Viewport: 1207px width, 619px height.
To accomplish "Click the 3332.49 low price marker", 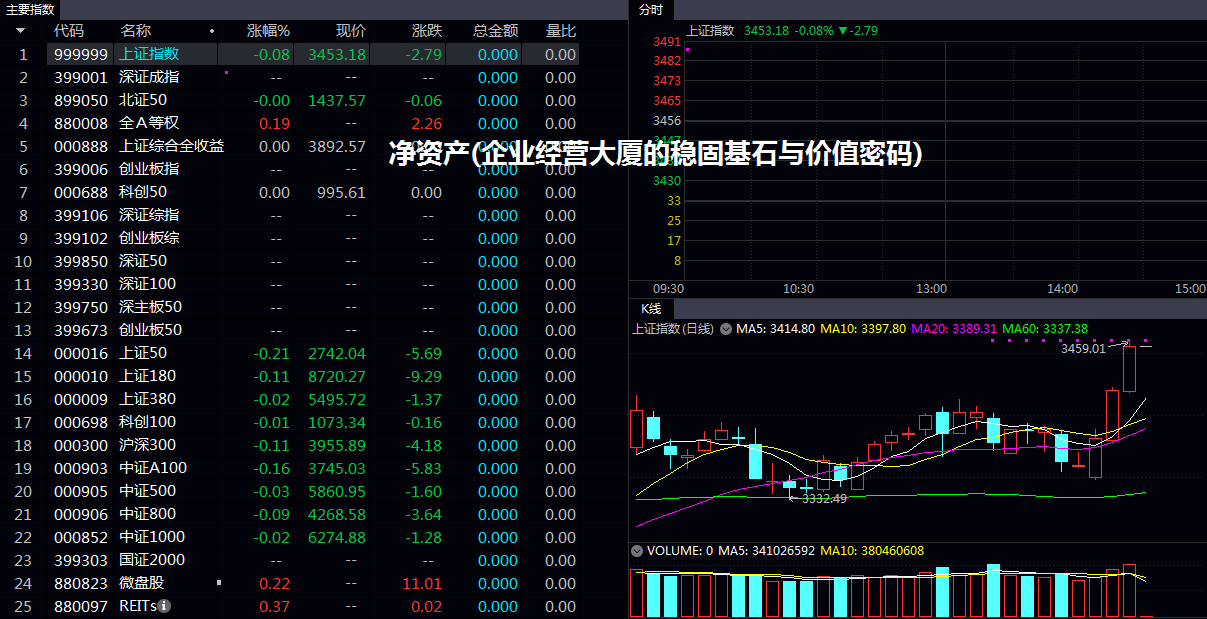I will [824, 498].
